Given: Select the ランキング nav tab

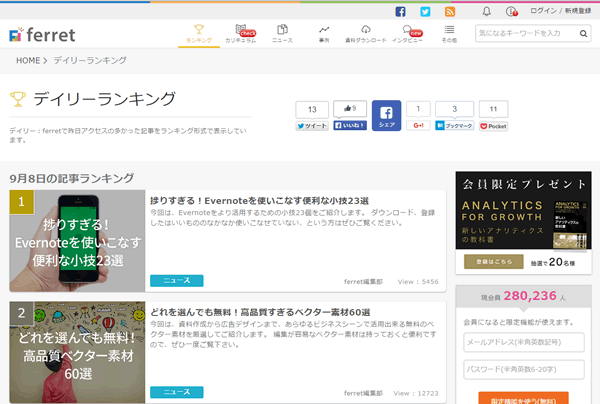Looking at the screenshot, I should click(199, 34).
